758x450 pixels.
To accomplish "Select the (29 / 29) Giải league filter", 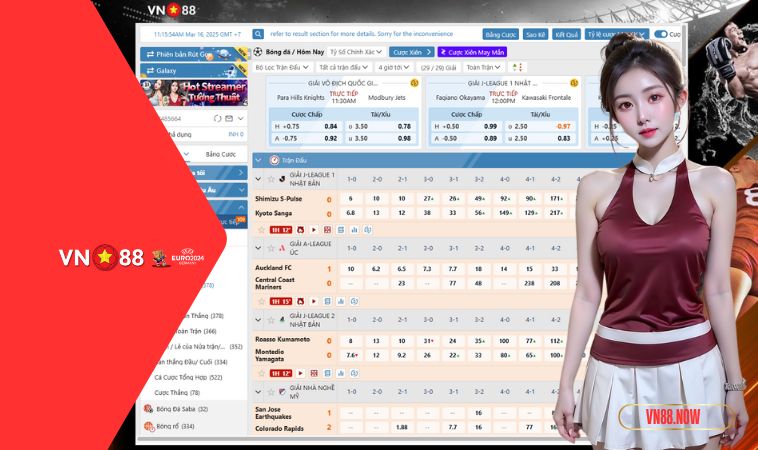I will (438, 67).
